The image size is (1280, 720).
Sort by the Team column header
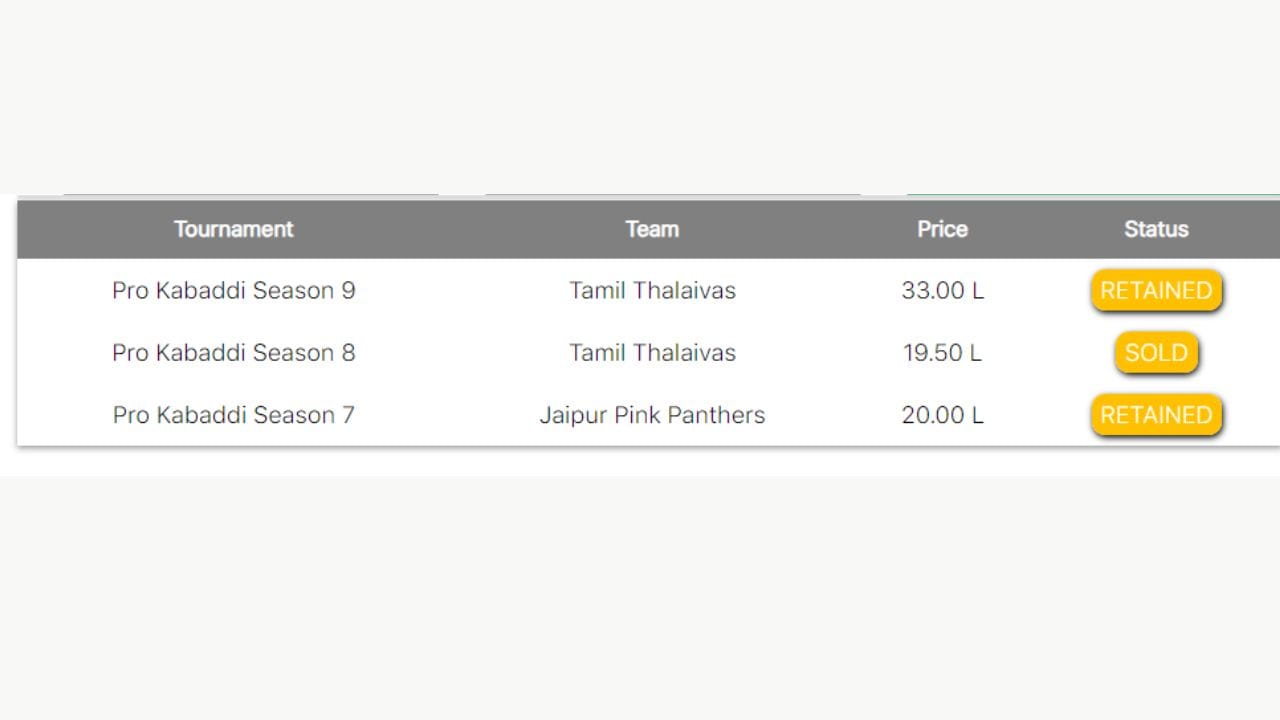(x=652, y=229)
